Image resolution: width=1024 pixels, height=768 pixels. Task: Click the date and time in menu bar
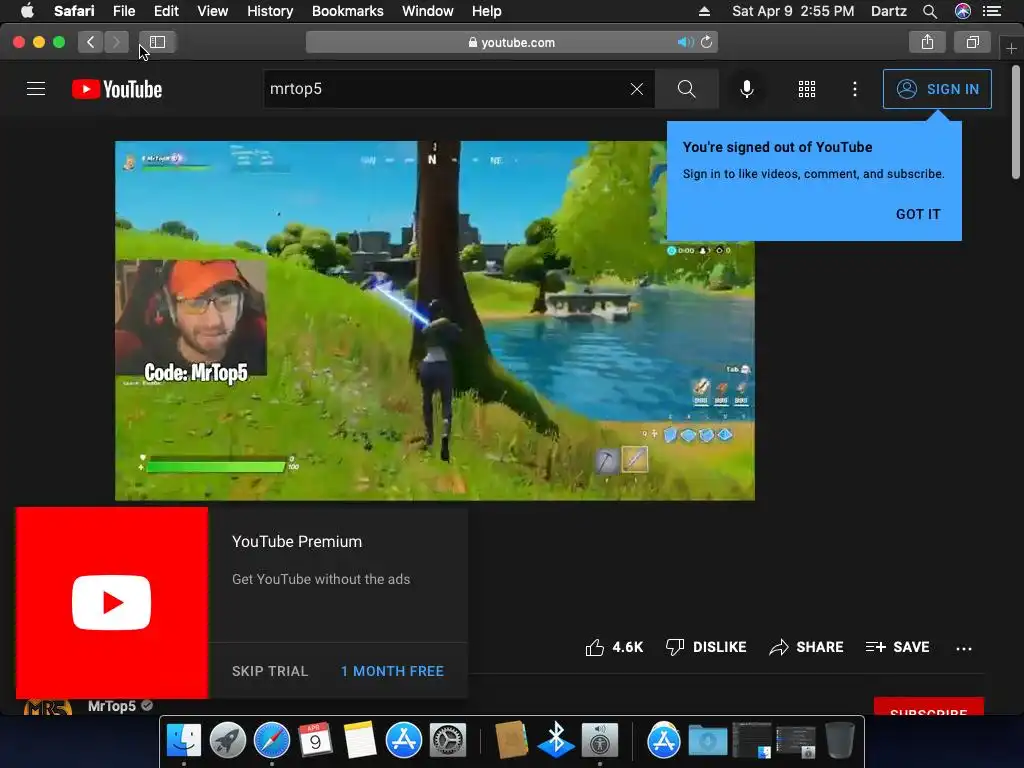pyautogui.click(x=793, y=11)
